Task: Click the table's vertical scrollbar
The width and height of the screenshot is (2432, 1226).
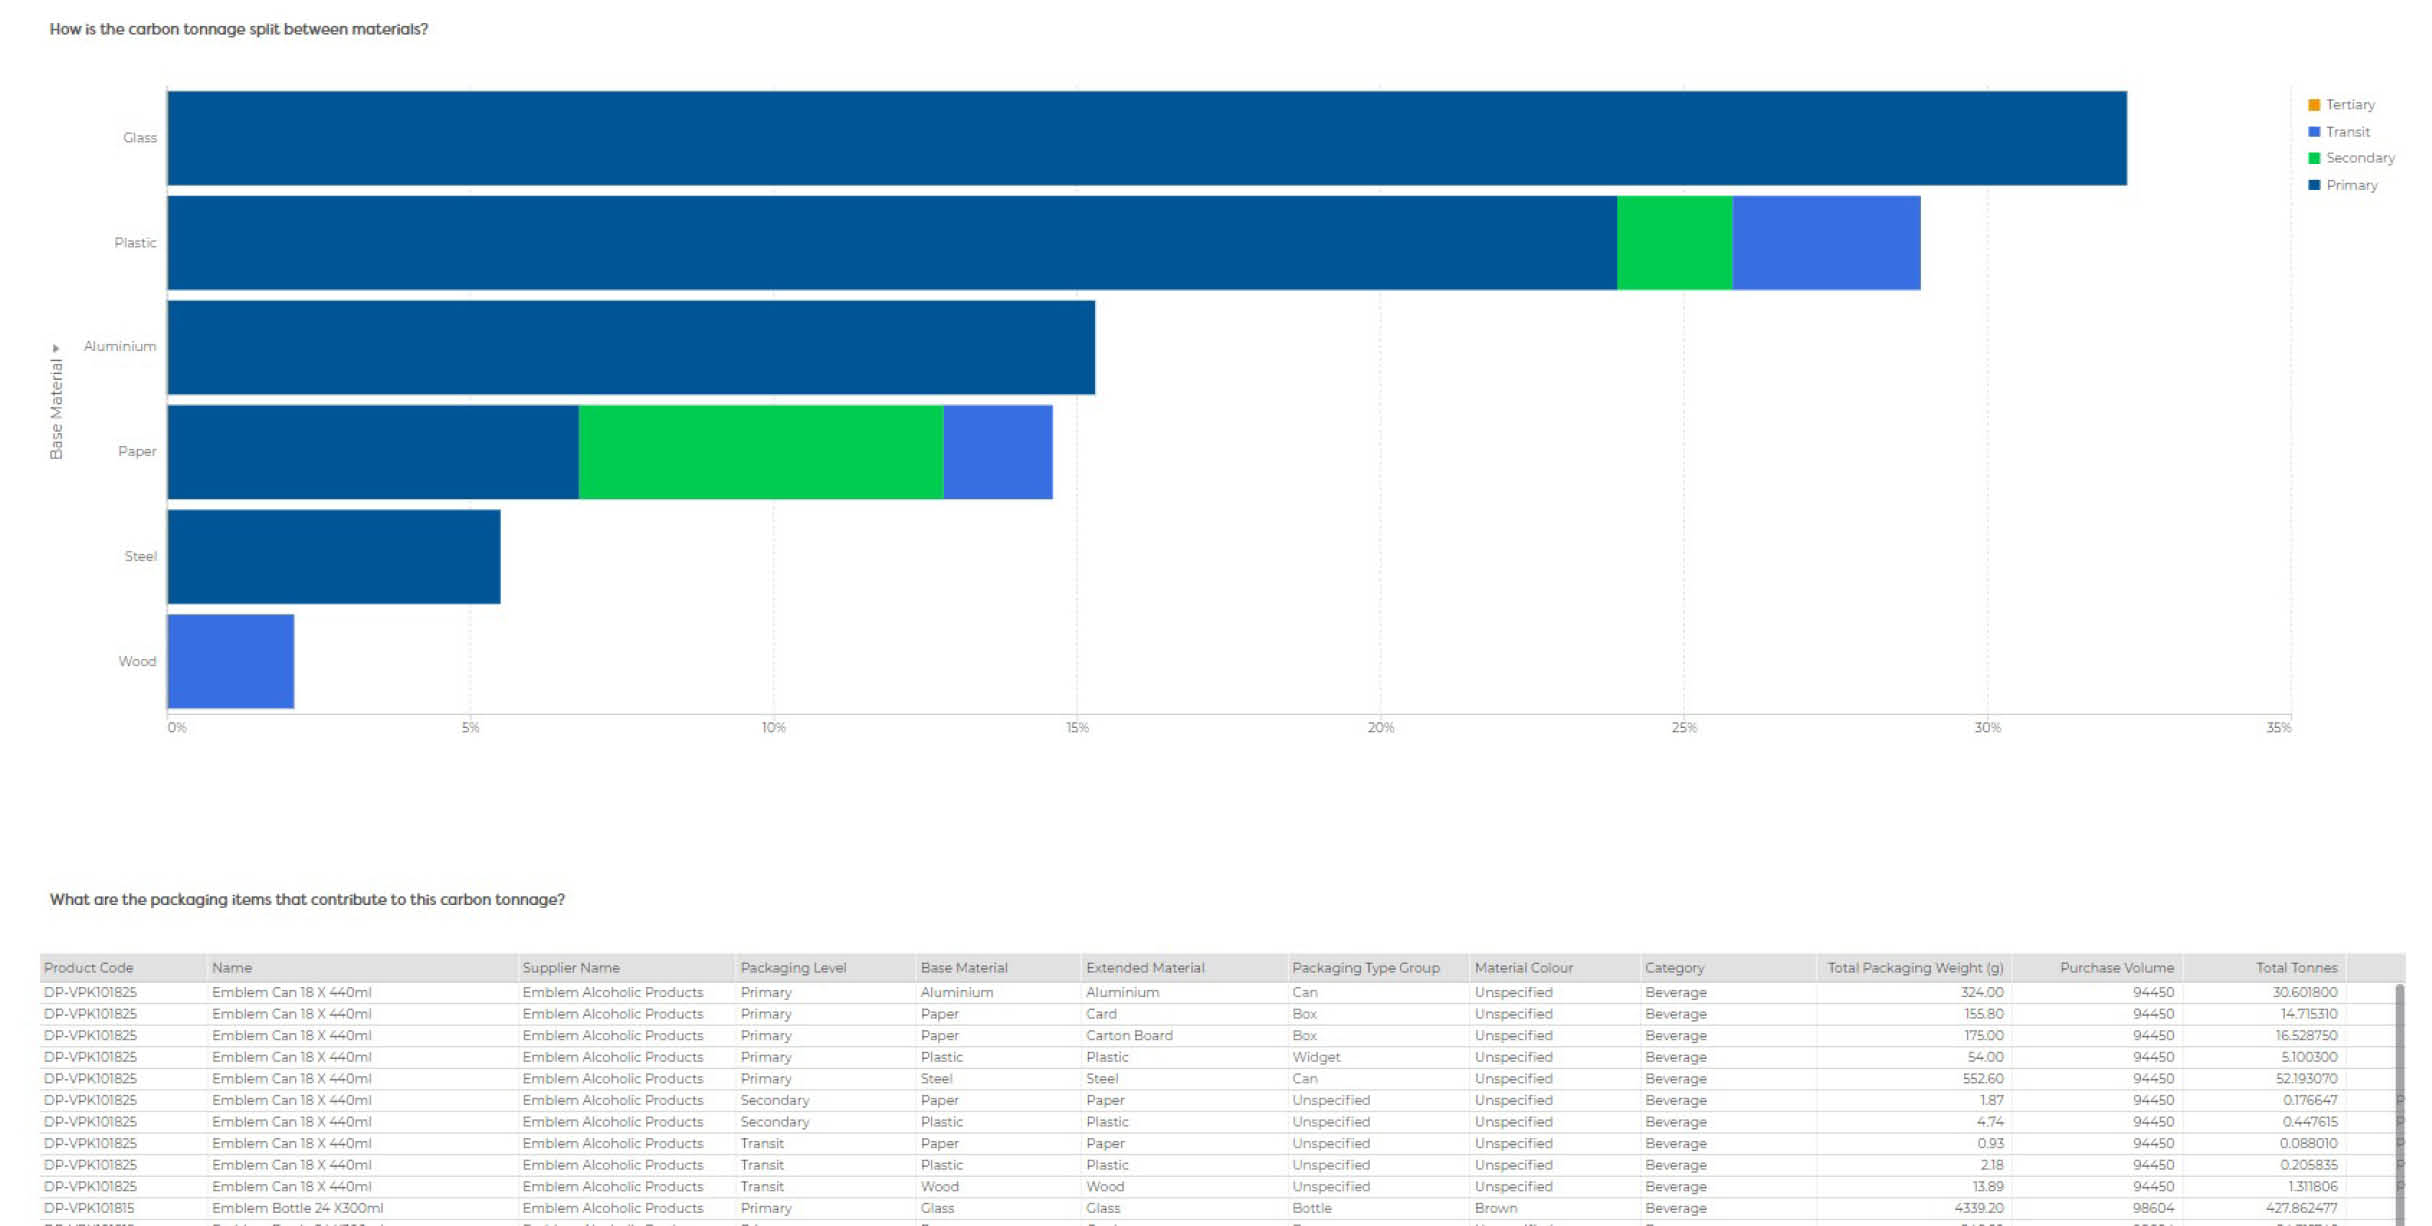Action: [x=2399, y=1100]
